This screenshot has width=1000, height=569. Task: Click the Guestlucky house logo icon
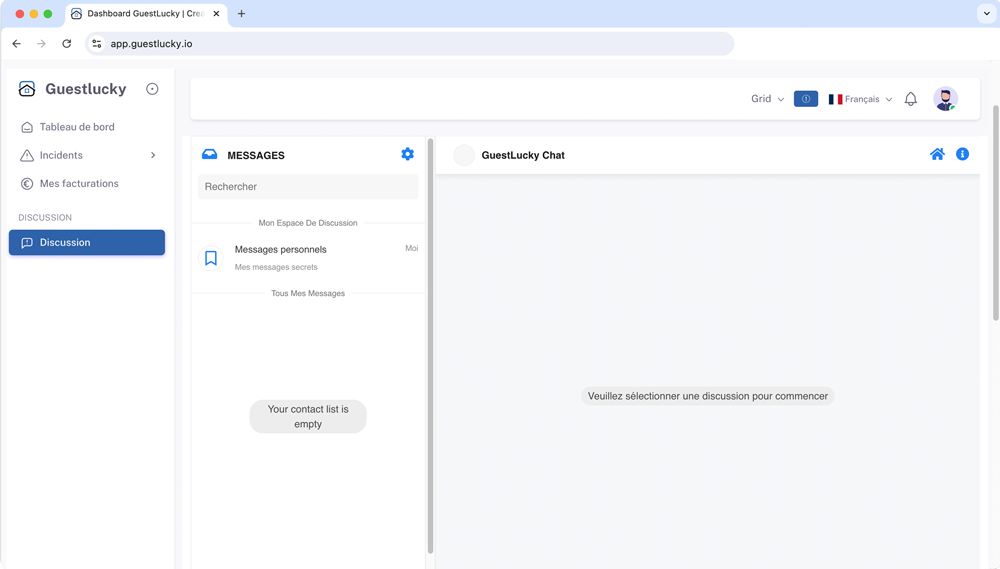coord(27,89)
